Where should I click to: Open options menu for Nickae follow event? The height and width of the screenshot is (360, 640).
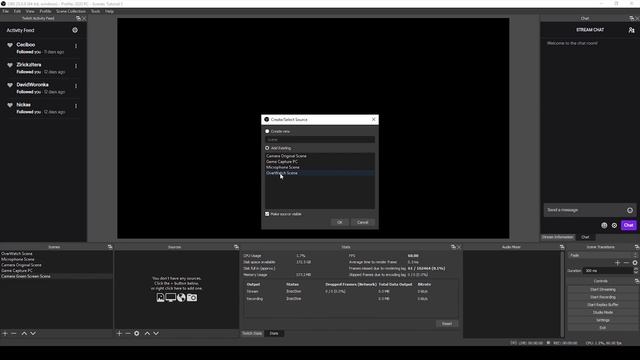76,106
